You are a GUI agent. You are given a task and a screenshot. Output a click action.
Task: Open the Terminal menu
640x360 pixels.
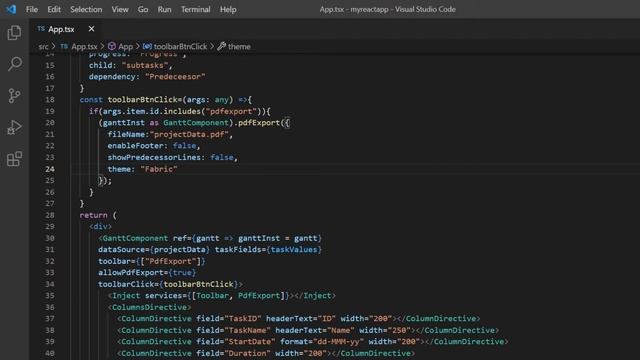click(196, 9)
